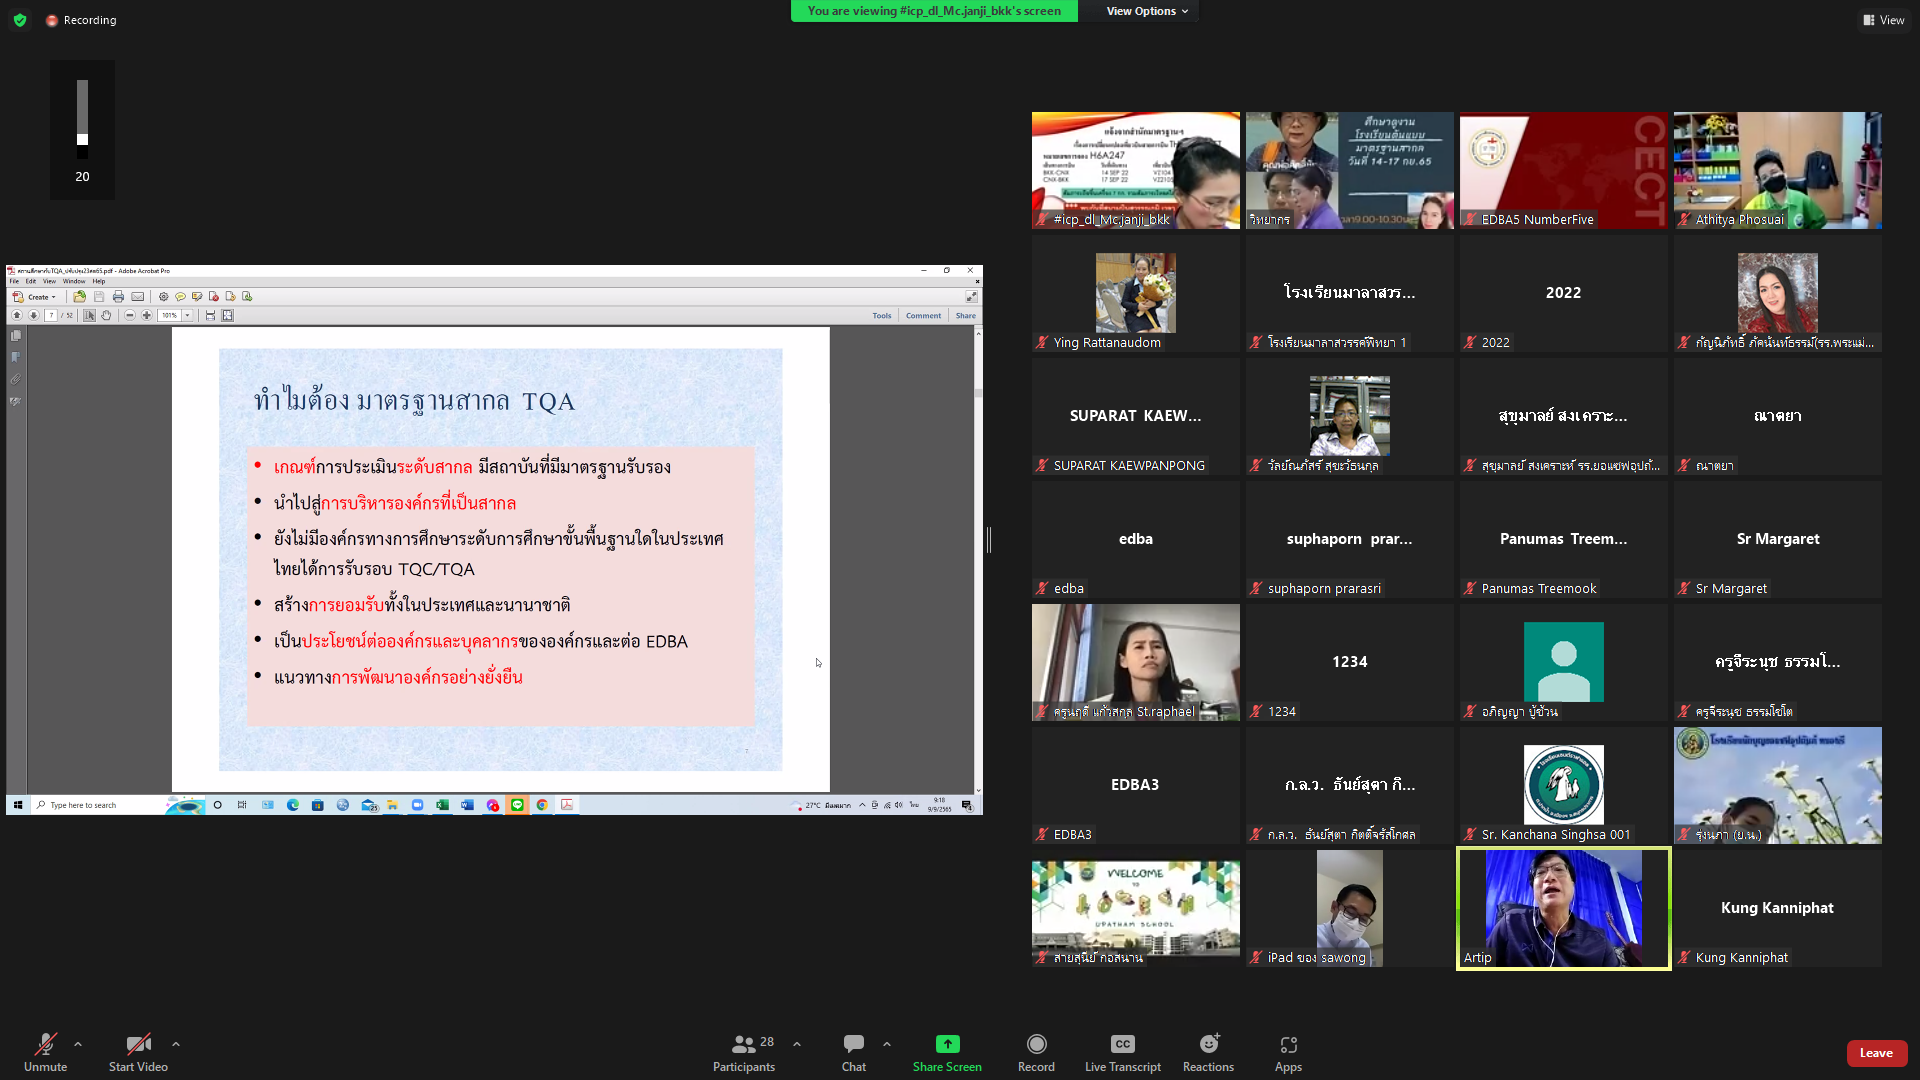Zoom in with the plus icon in Acrobat

tap(147, 315)
